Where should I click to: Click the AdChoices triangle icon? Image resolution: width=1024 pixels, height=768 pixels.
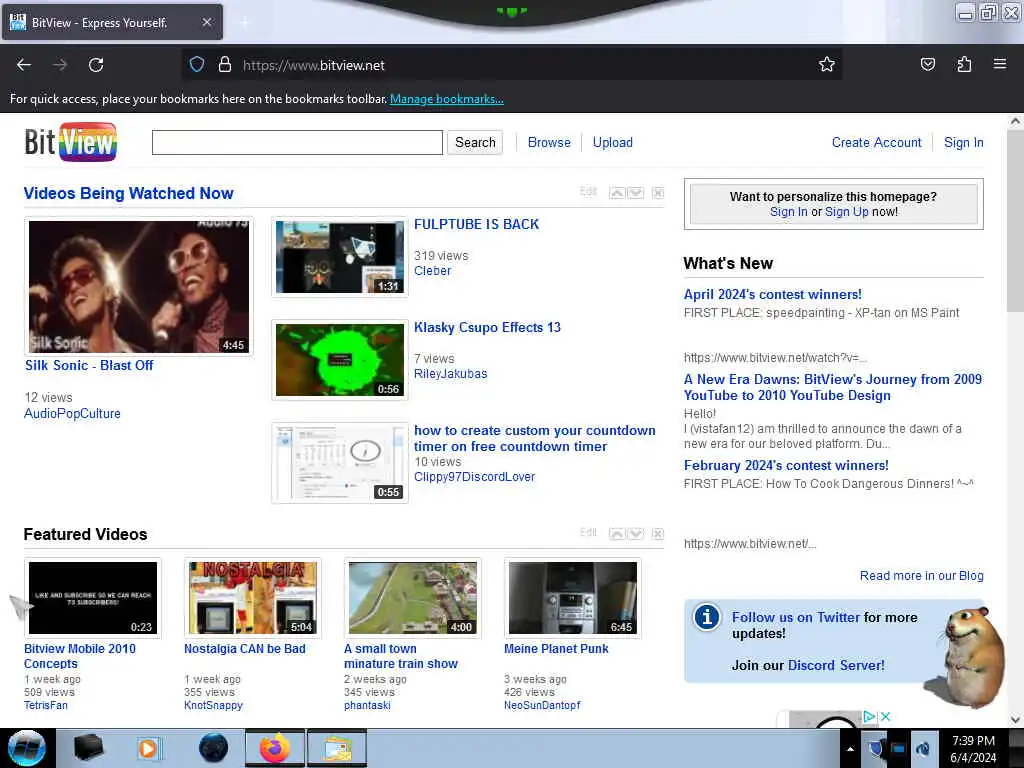[869, 716]
